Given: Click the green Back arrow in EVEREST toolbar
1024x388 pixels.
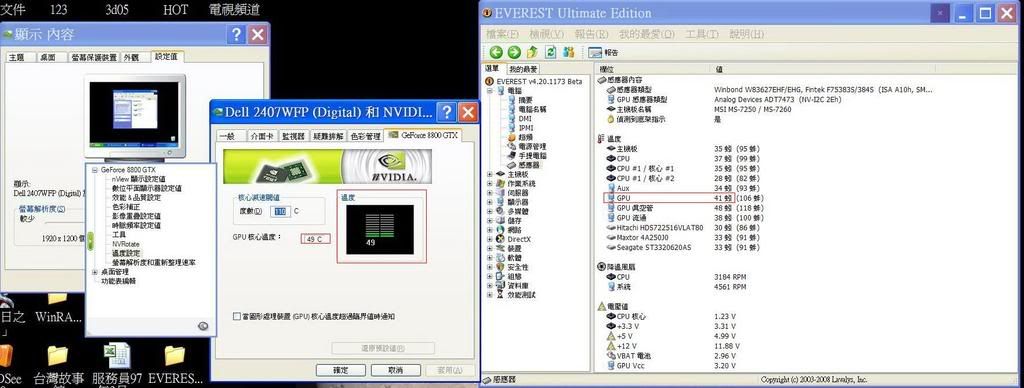Looking at the screenshot, I should click(496, 52).
